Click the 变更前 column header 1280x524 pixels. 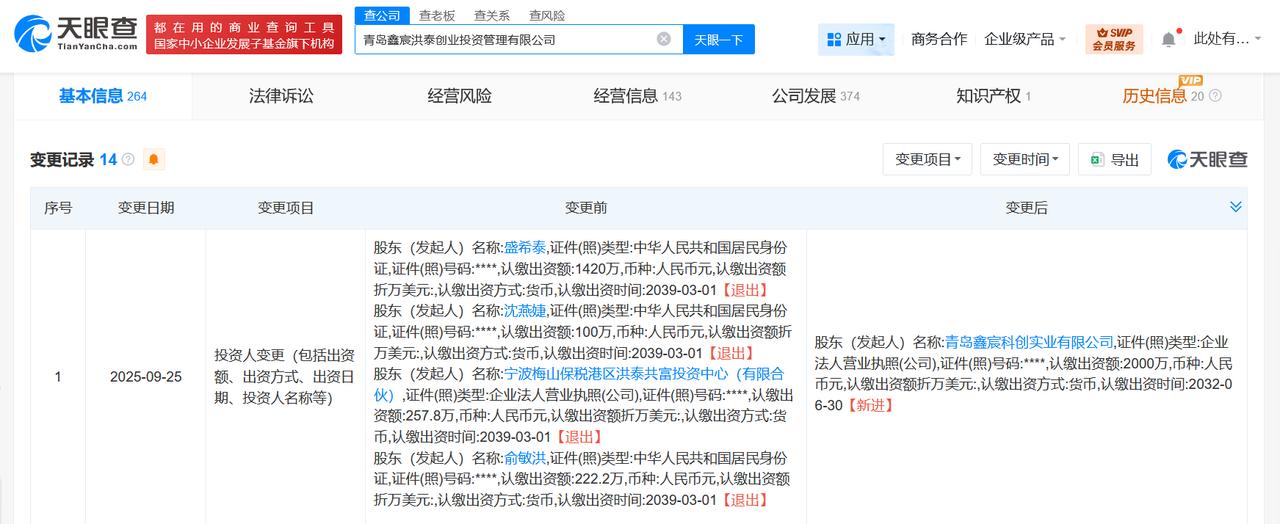pyautogui.click(x=586, y=208)
